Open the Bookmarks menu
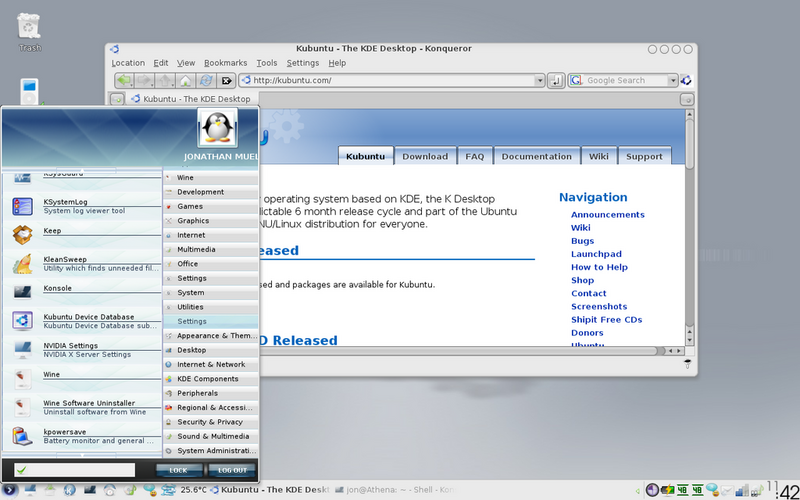The image size is (800, 500). coord(226,63)
